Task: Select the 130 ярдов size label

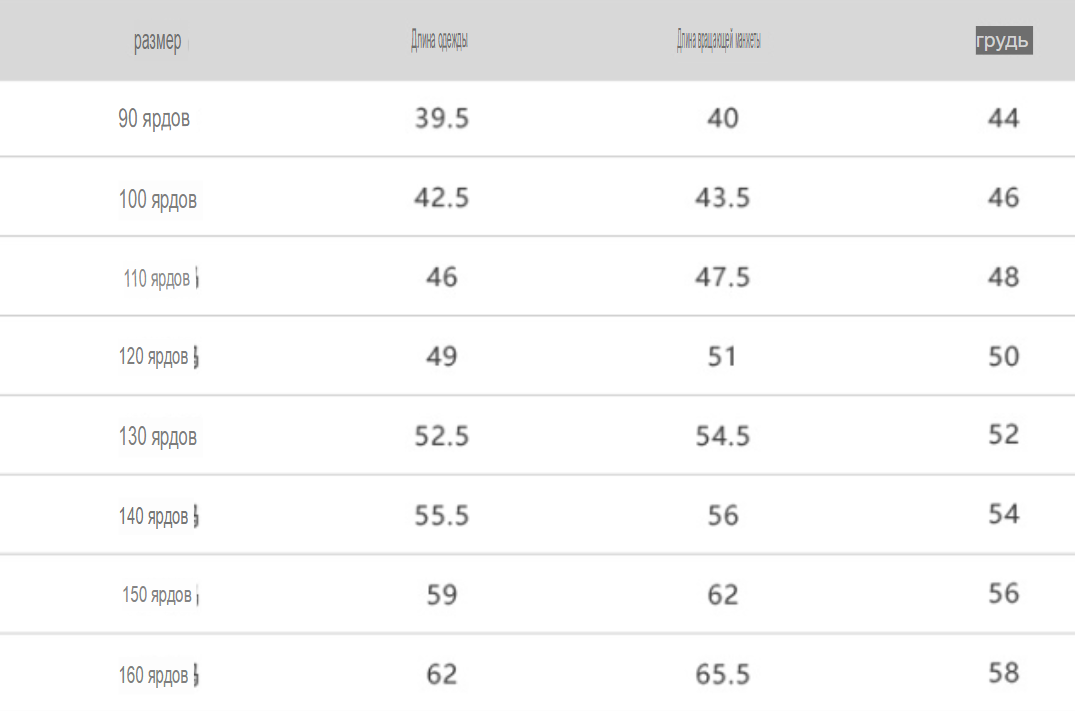Action: pyautogui.click(x=158, y=437)
